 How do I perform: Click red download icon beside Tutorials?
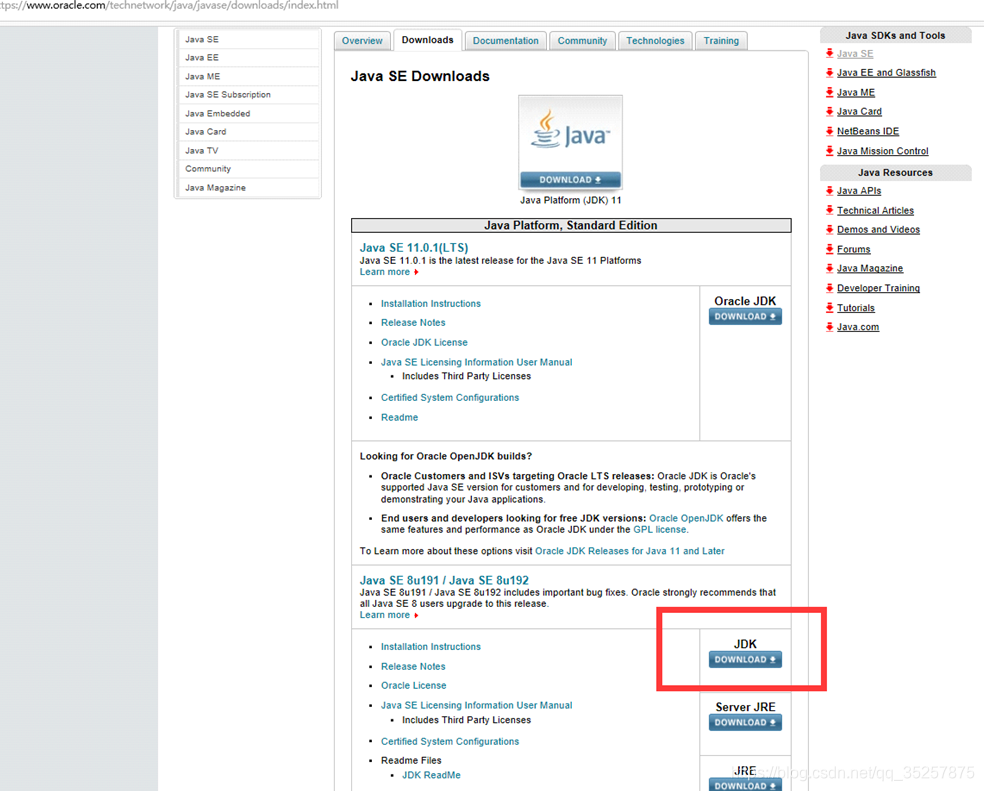pos(830,308)
